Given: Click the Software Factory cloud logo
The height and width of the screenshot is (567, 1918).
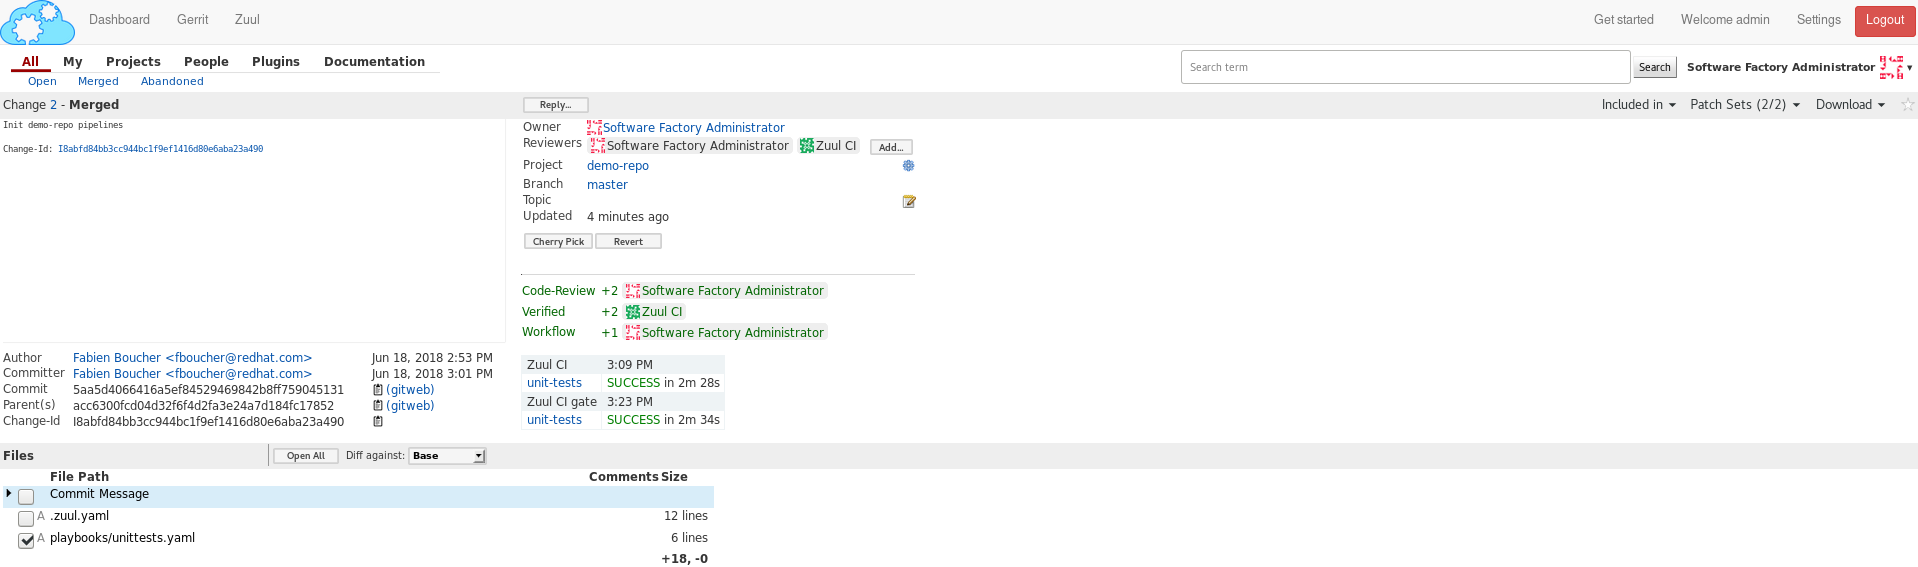Looking at the screenshot, I should [37, 22].
